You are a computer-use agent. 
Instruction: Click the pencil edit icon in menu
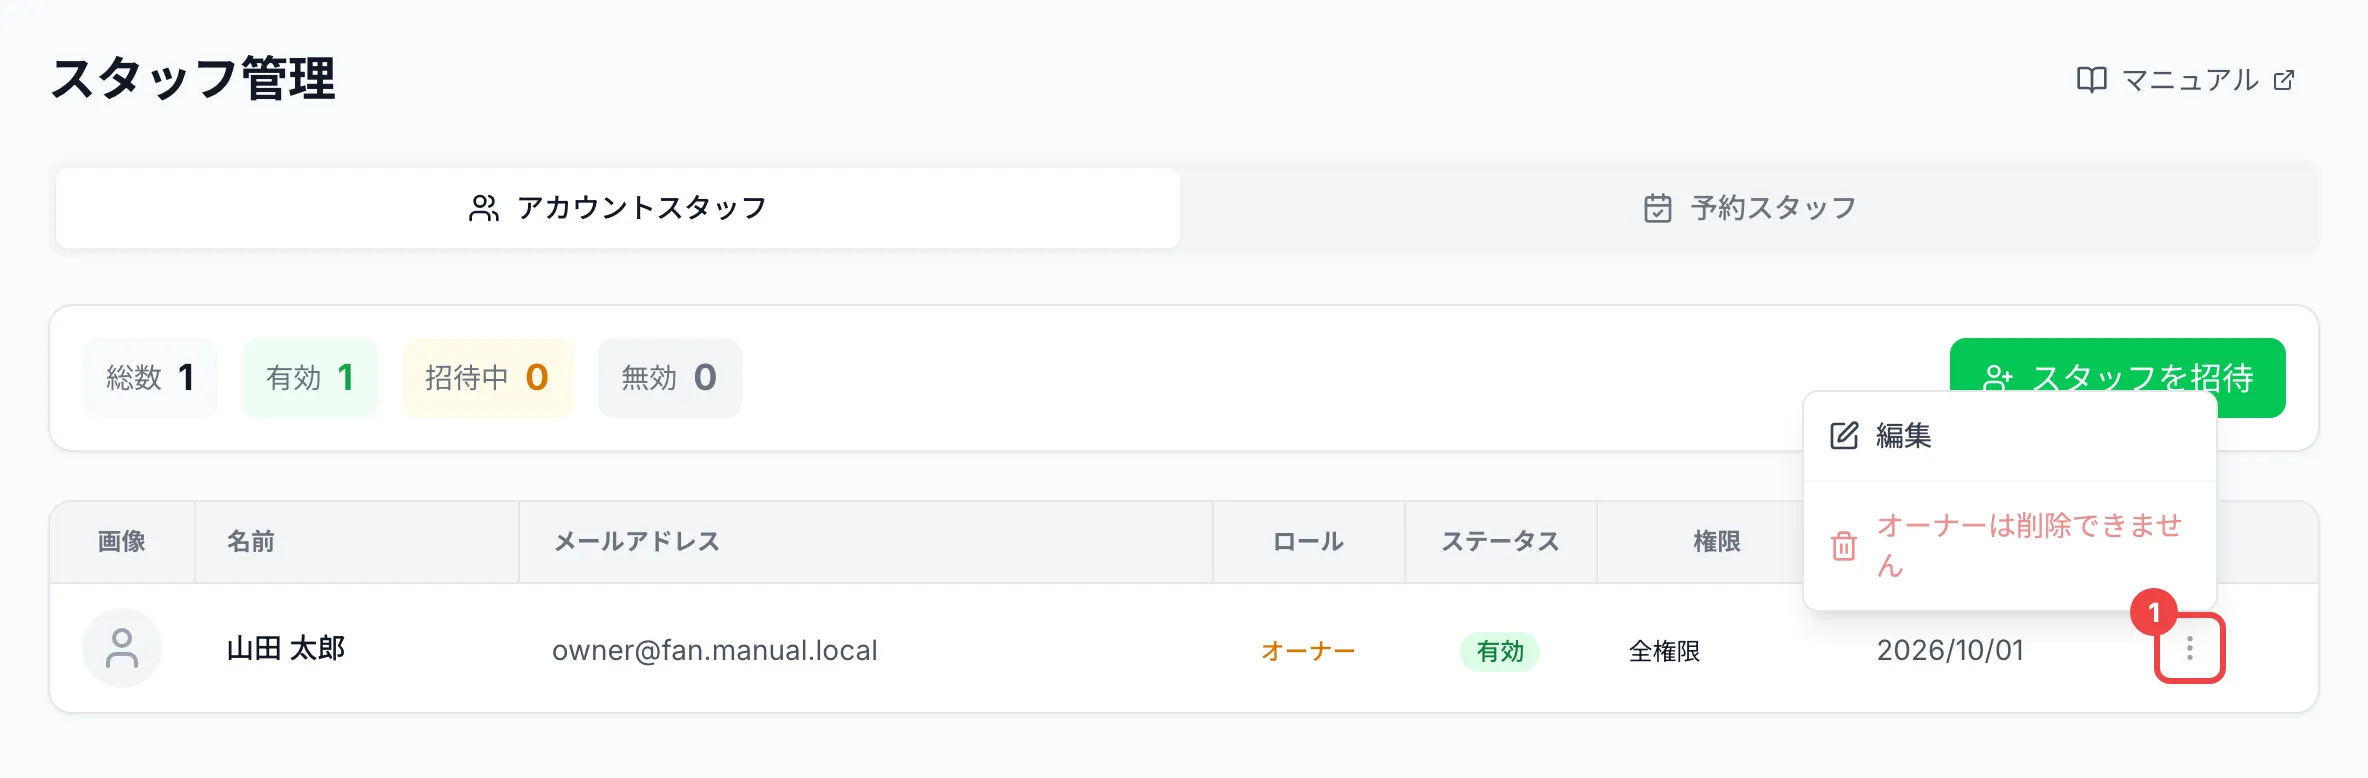(1844, 436)
